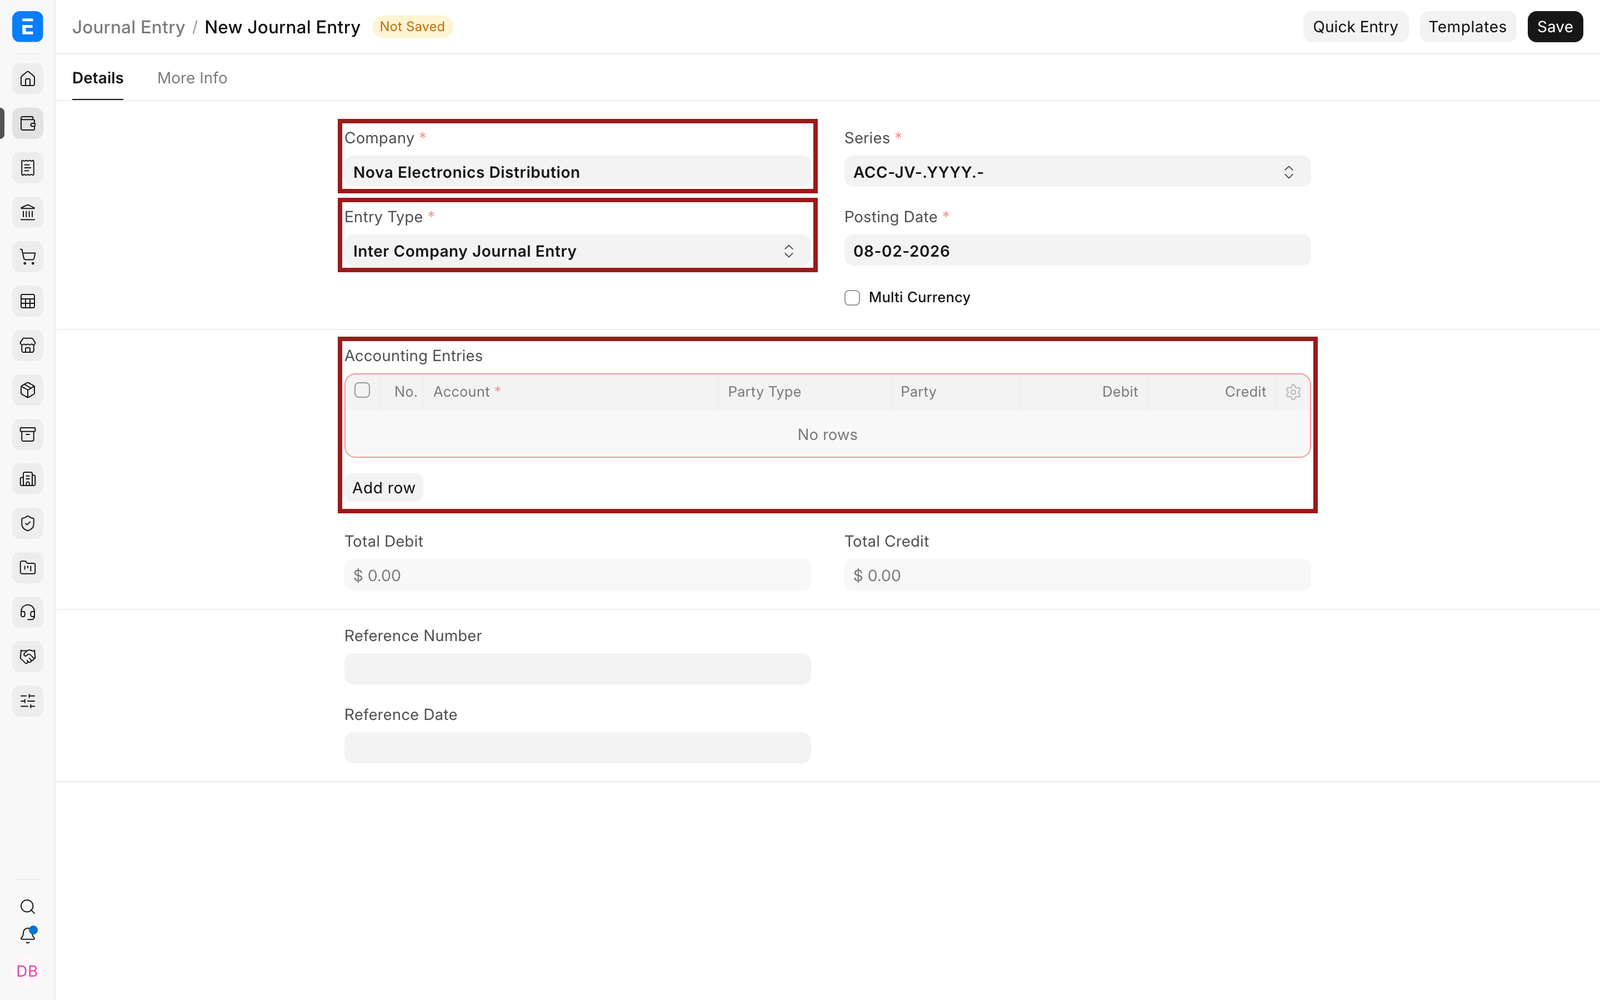Open the sliders settings icon in sidebar

pos(28,701)
